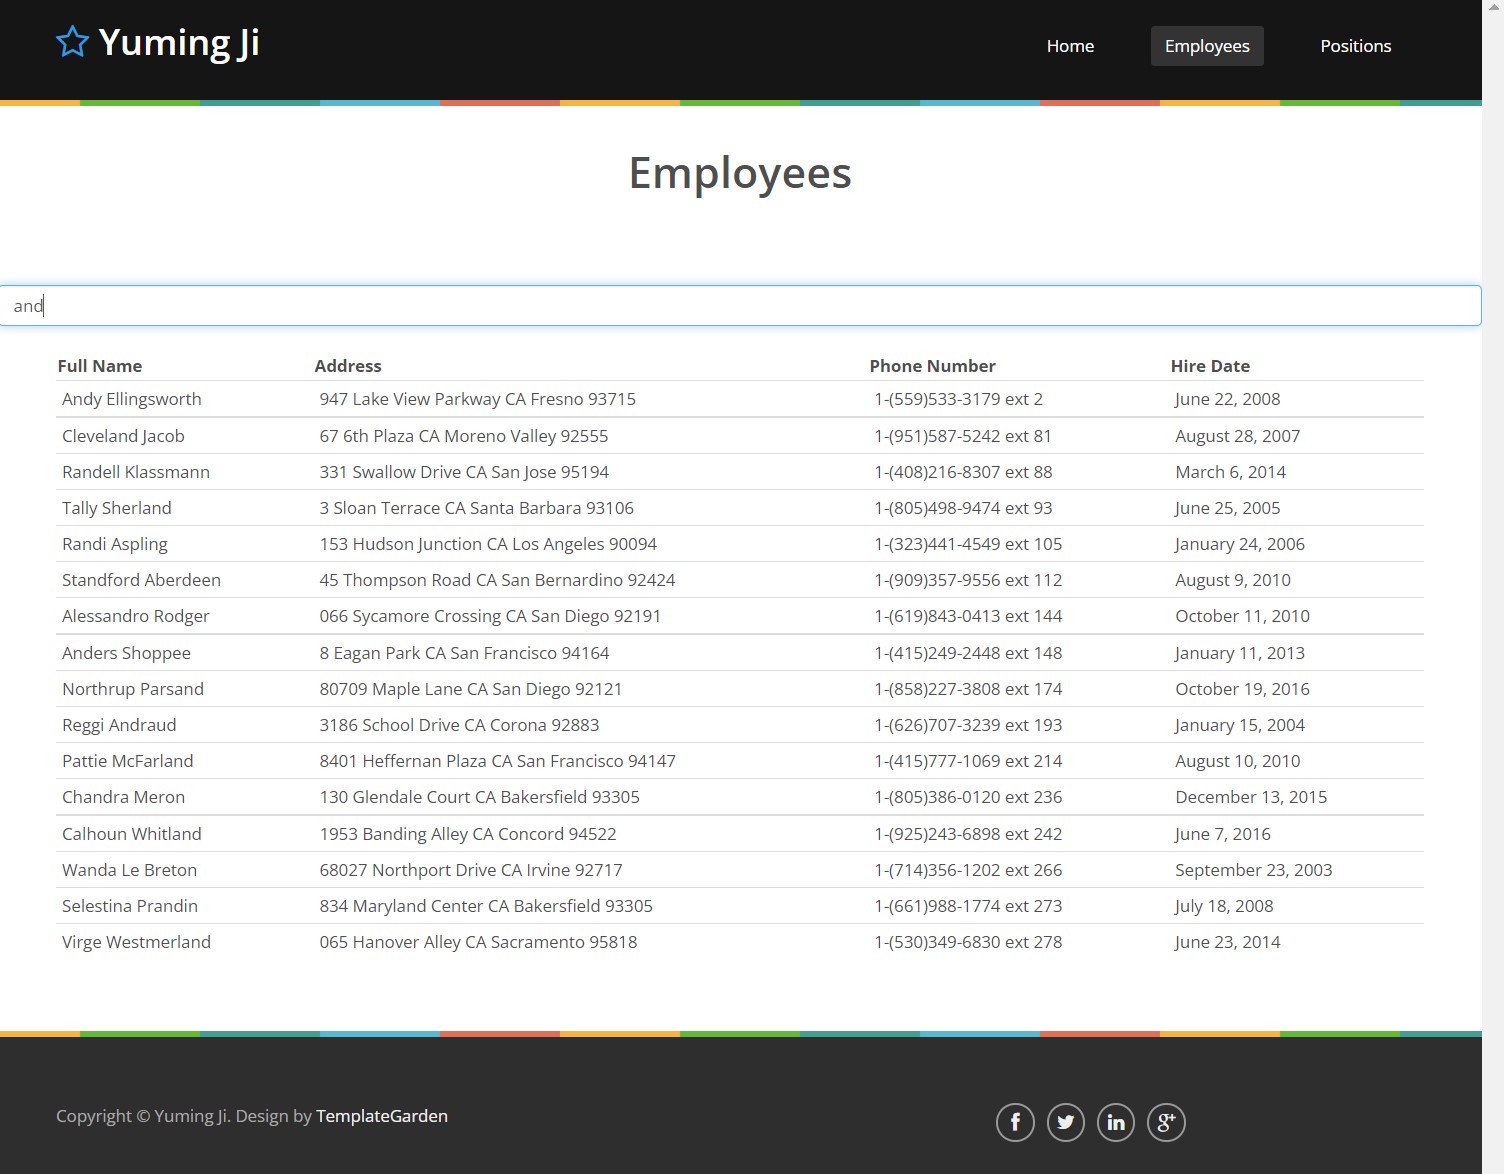Screen dimensions: 1504x1174
Task: Click Wanda Le Breton's name entry
Action: [129, 869]
